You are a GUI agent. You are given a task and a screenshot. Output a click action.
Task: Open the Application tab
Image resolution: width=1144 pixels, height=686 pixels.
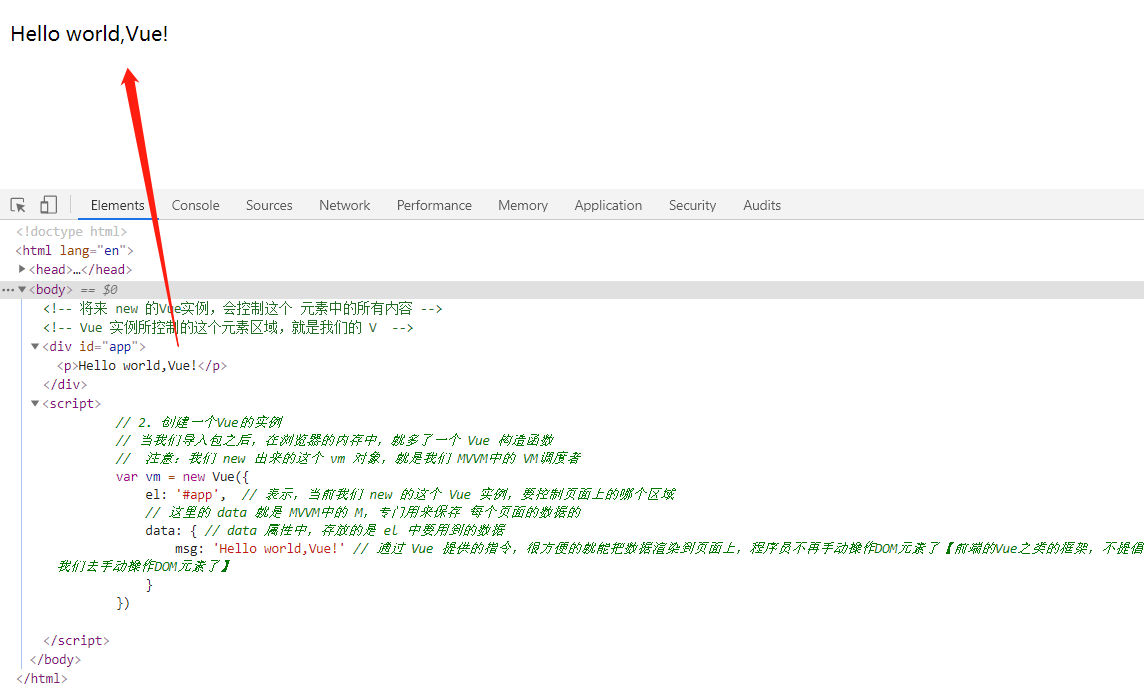tap(608, 205)
